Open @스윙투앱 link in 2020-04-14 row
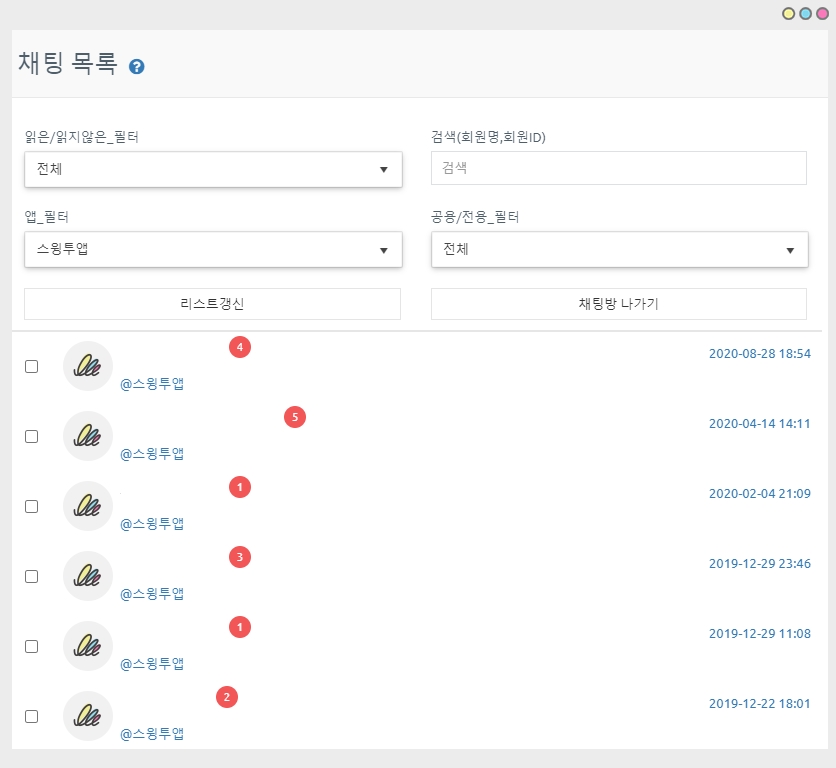 (152, 453)
